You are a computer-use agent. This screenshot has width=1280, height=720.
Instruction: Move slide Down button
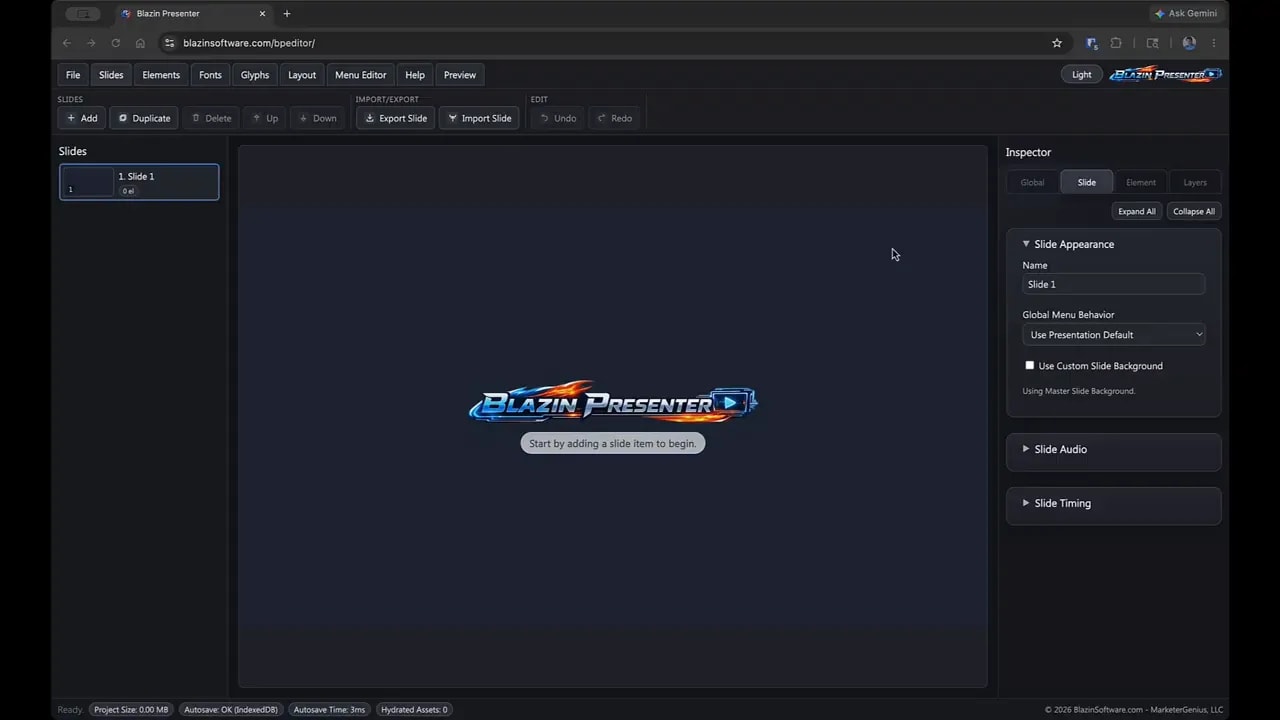point(318,118)
